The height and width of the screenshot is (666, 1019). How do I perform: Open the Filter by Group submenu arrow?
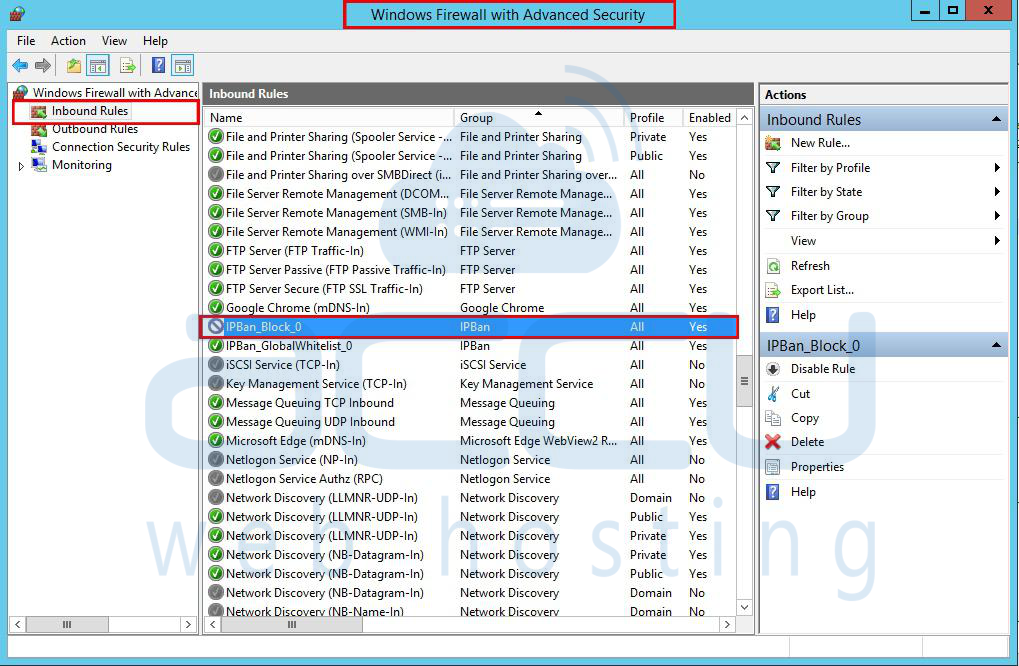point(997,216)
